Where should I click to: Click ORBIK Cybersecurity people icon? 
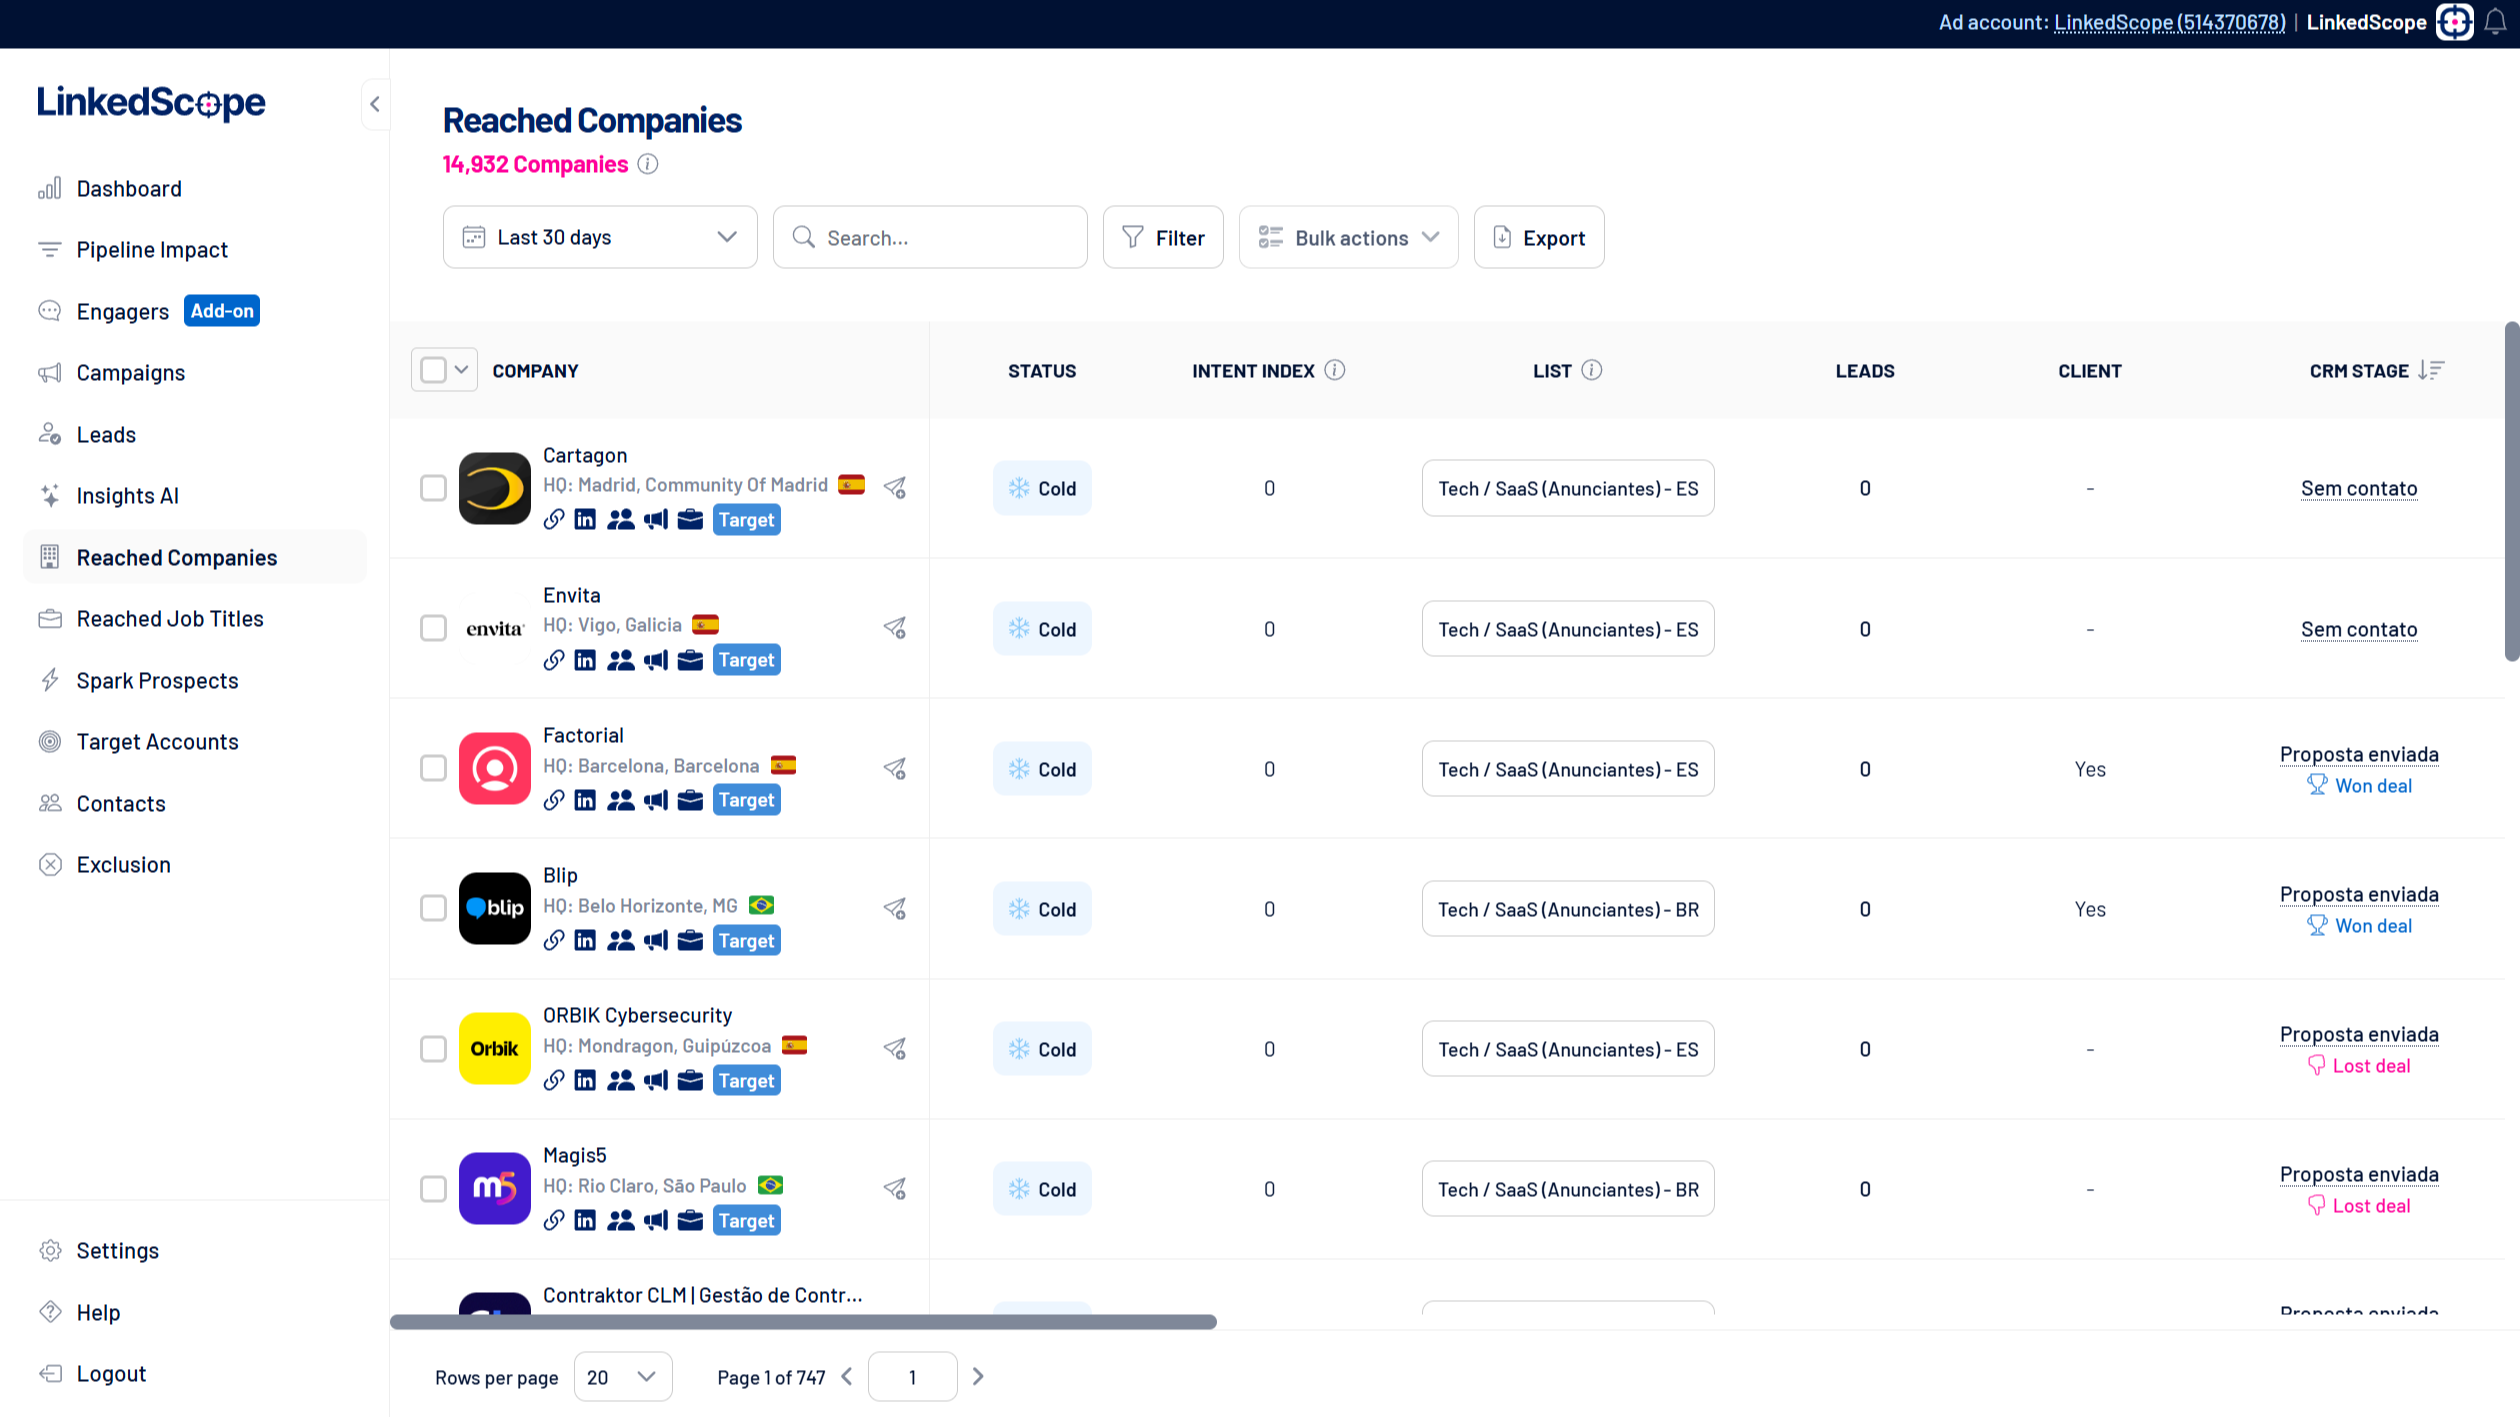[621, 1080]
